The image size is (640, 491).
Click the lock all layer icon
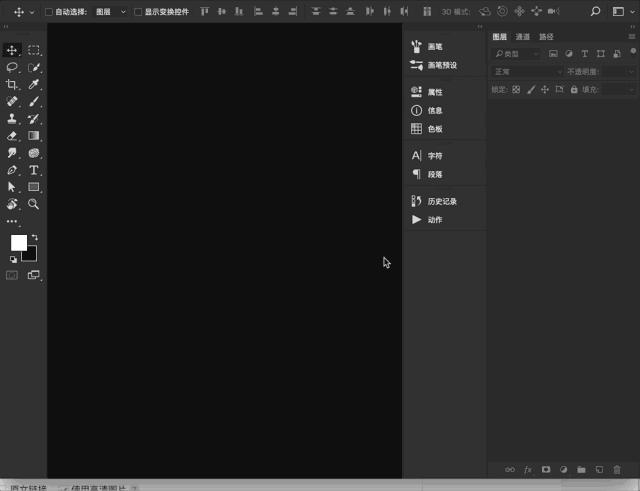[x=574, y=89]
